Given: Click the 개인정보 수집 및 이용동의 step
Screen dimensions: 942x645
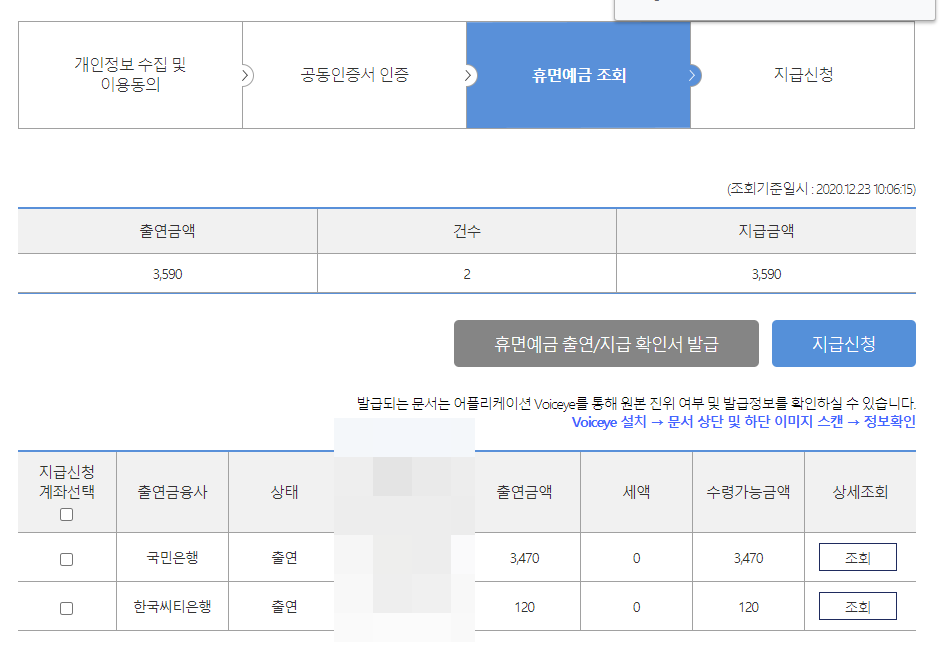Looking at the screenshot, I should point(130,75).
